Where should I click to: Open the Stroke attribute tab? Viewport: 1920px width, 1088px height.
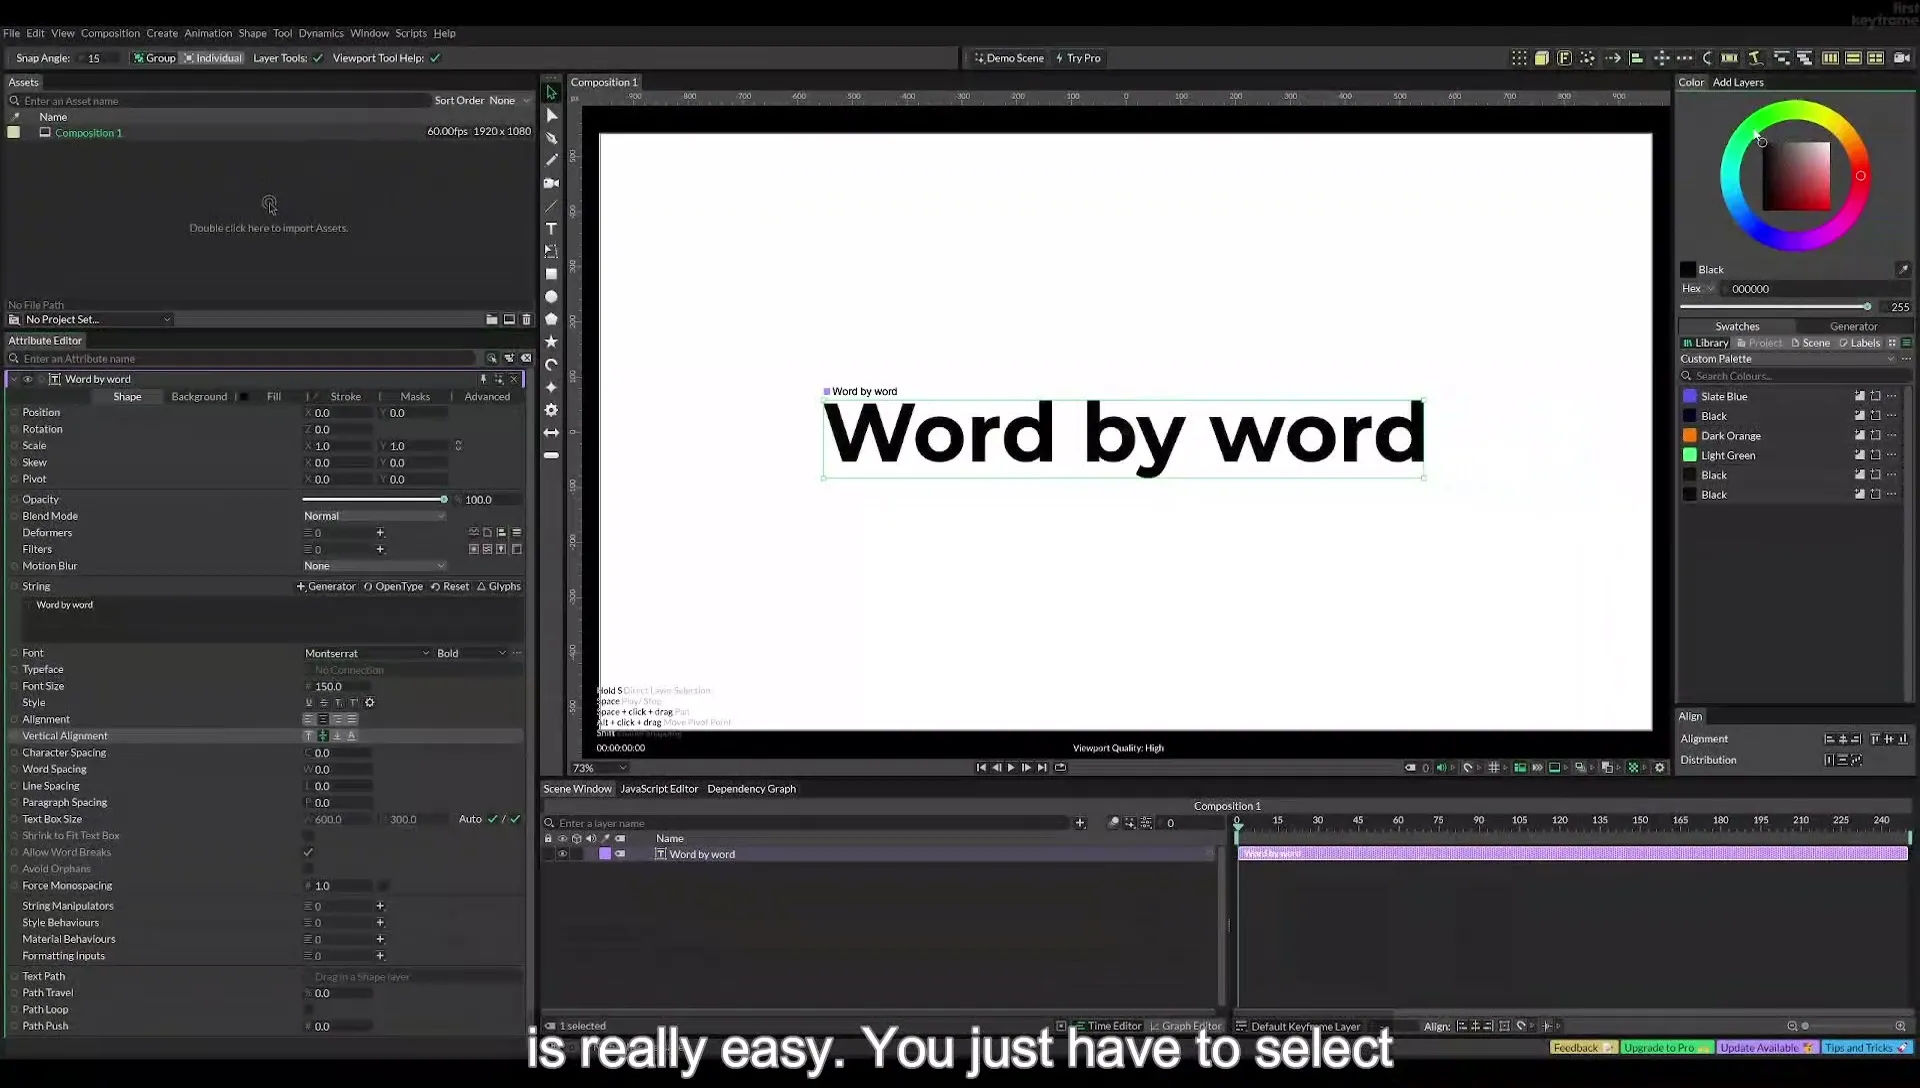pos(345,397)
